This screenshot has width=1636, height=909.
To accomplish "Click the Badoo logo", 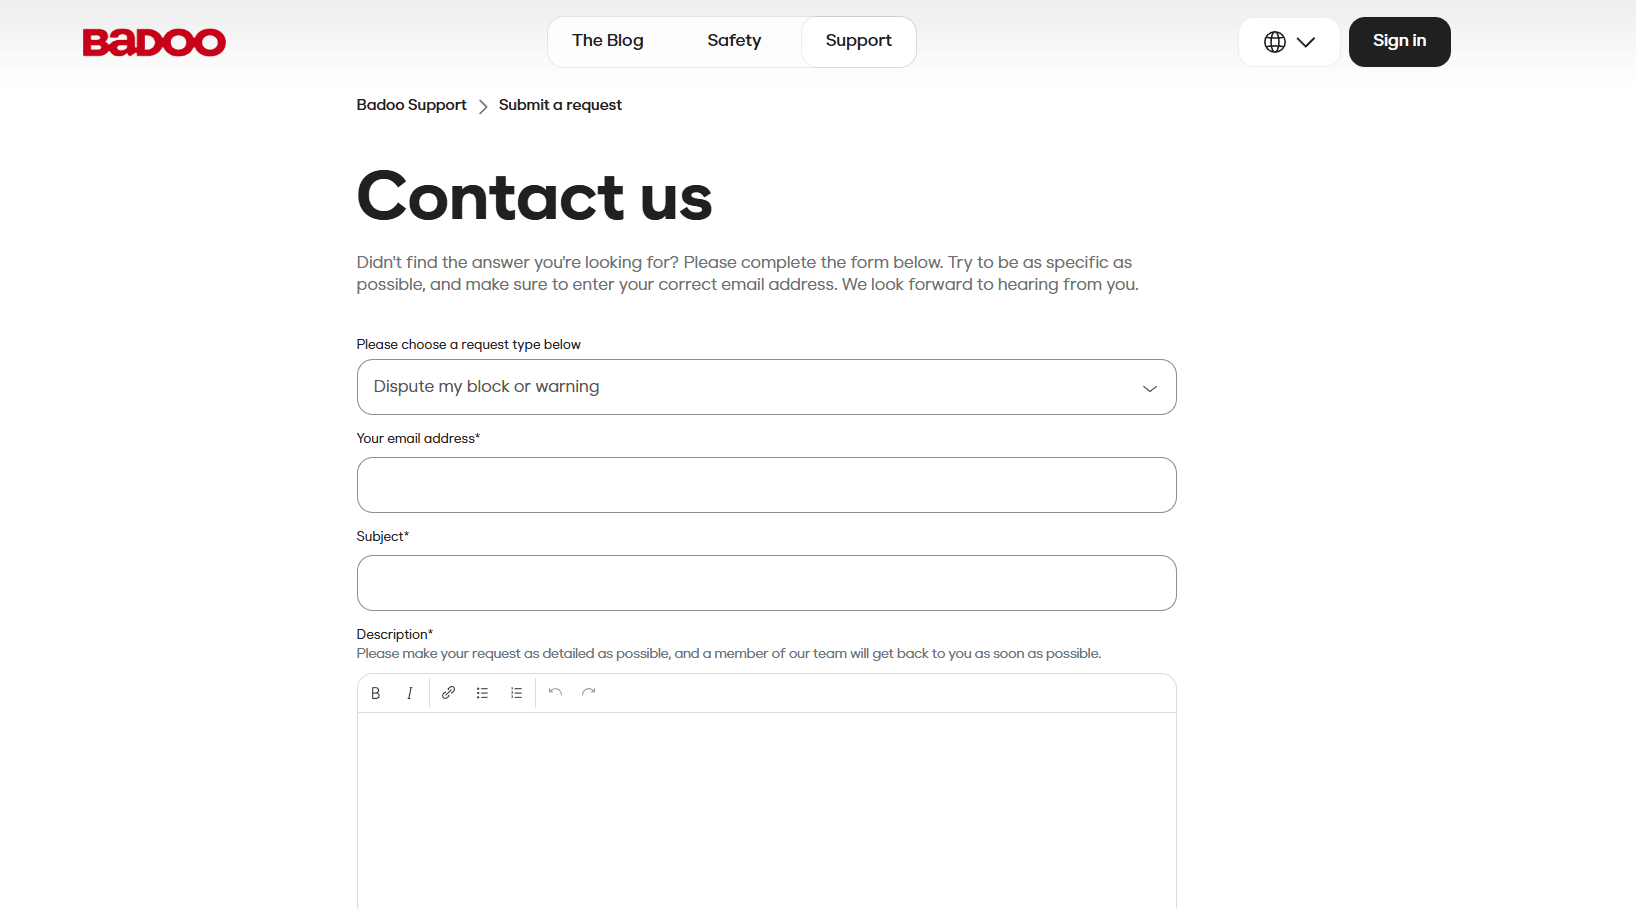I will 154,42.
